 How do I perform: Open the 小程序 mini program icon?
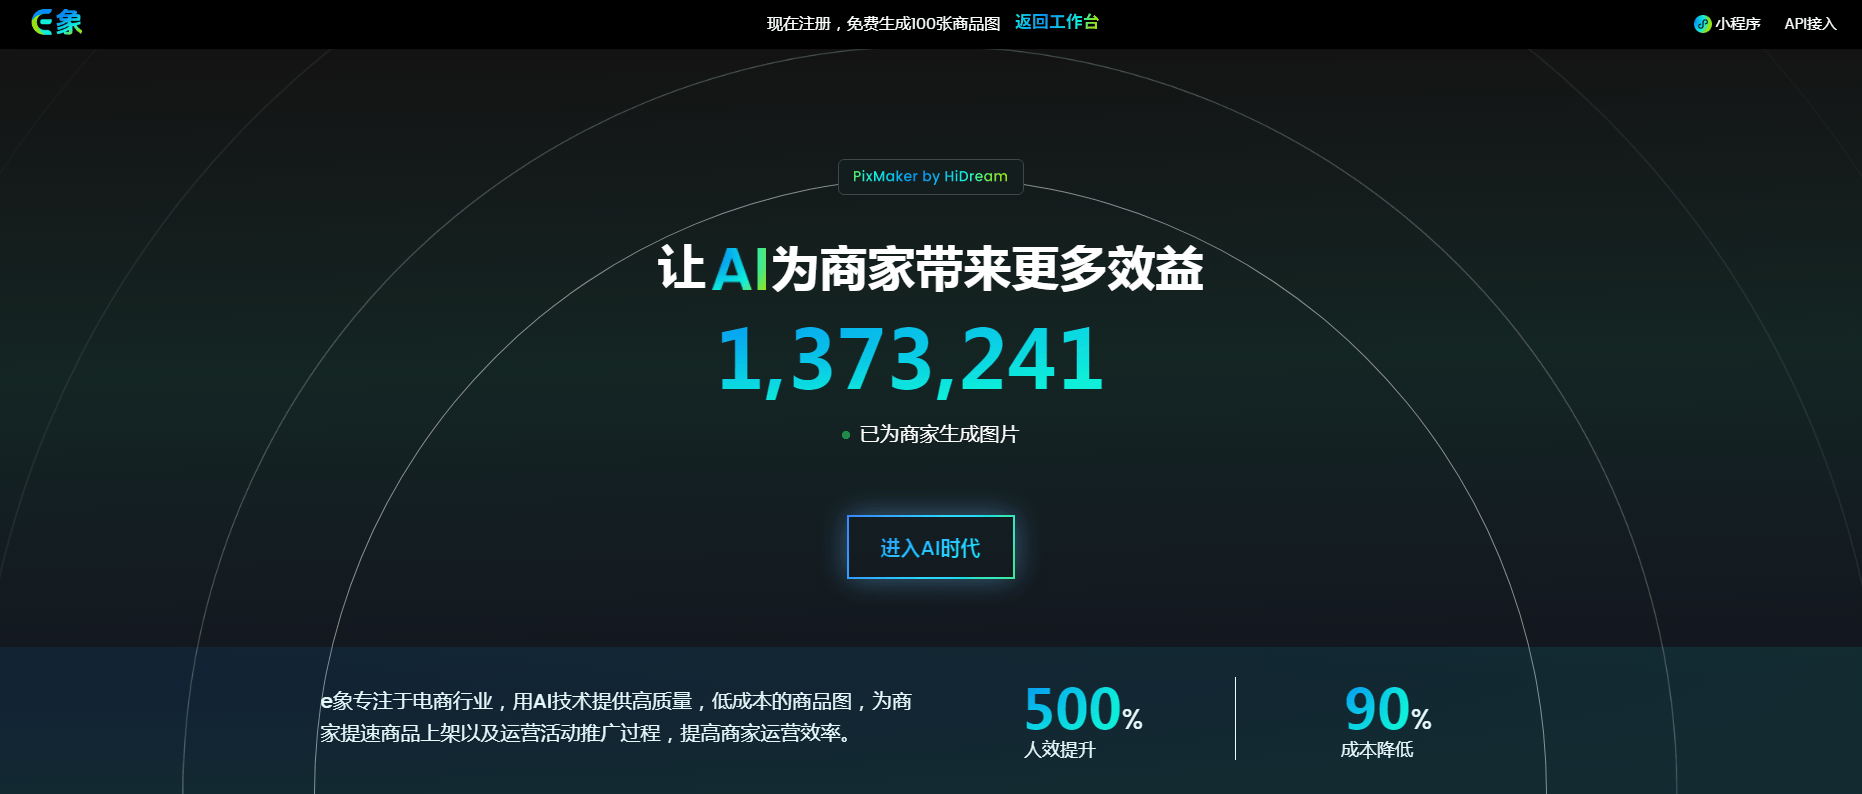coord(1702,24)
